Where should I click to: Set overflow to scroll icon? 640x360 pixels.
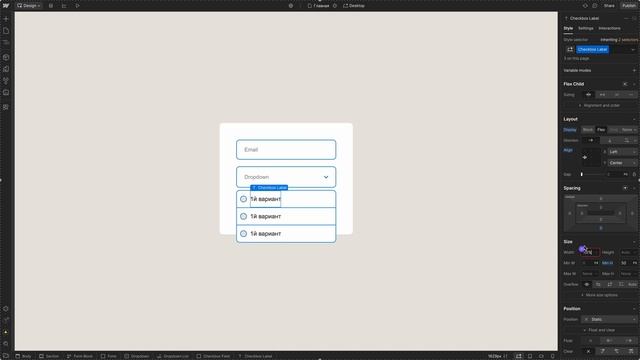(609, 284)
